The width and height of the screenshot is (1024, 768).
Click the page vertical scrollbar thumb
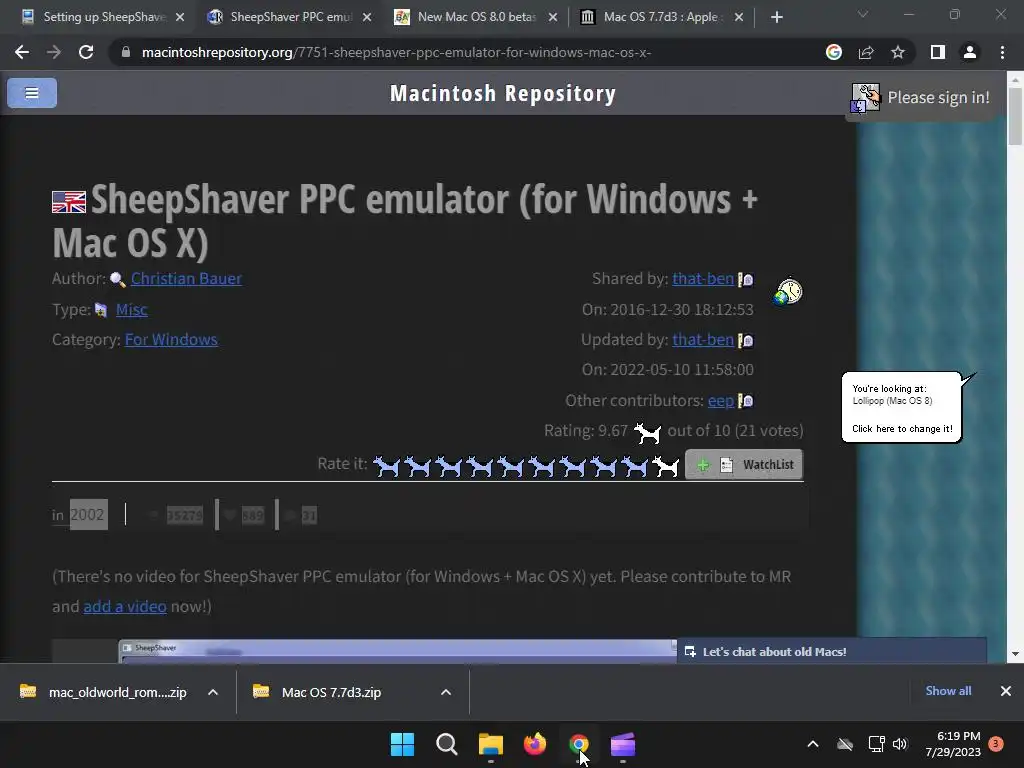point(1015,116)
